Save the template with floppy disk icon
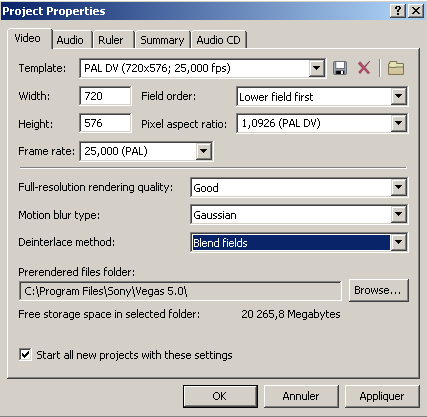 point(340,68)
